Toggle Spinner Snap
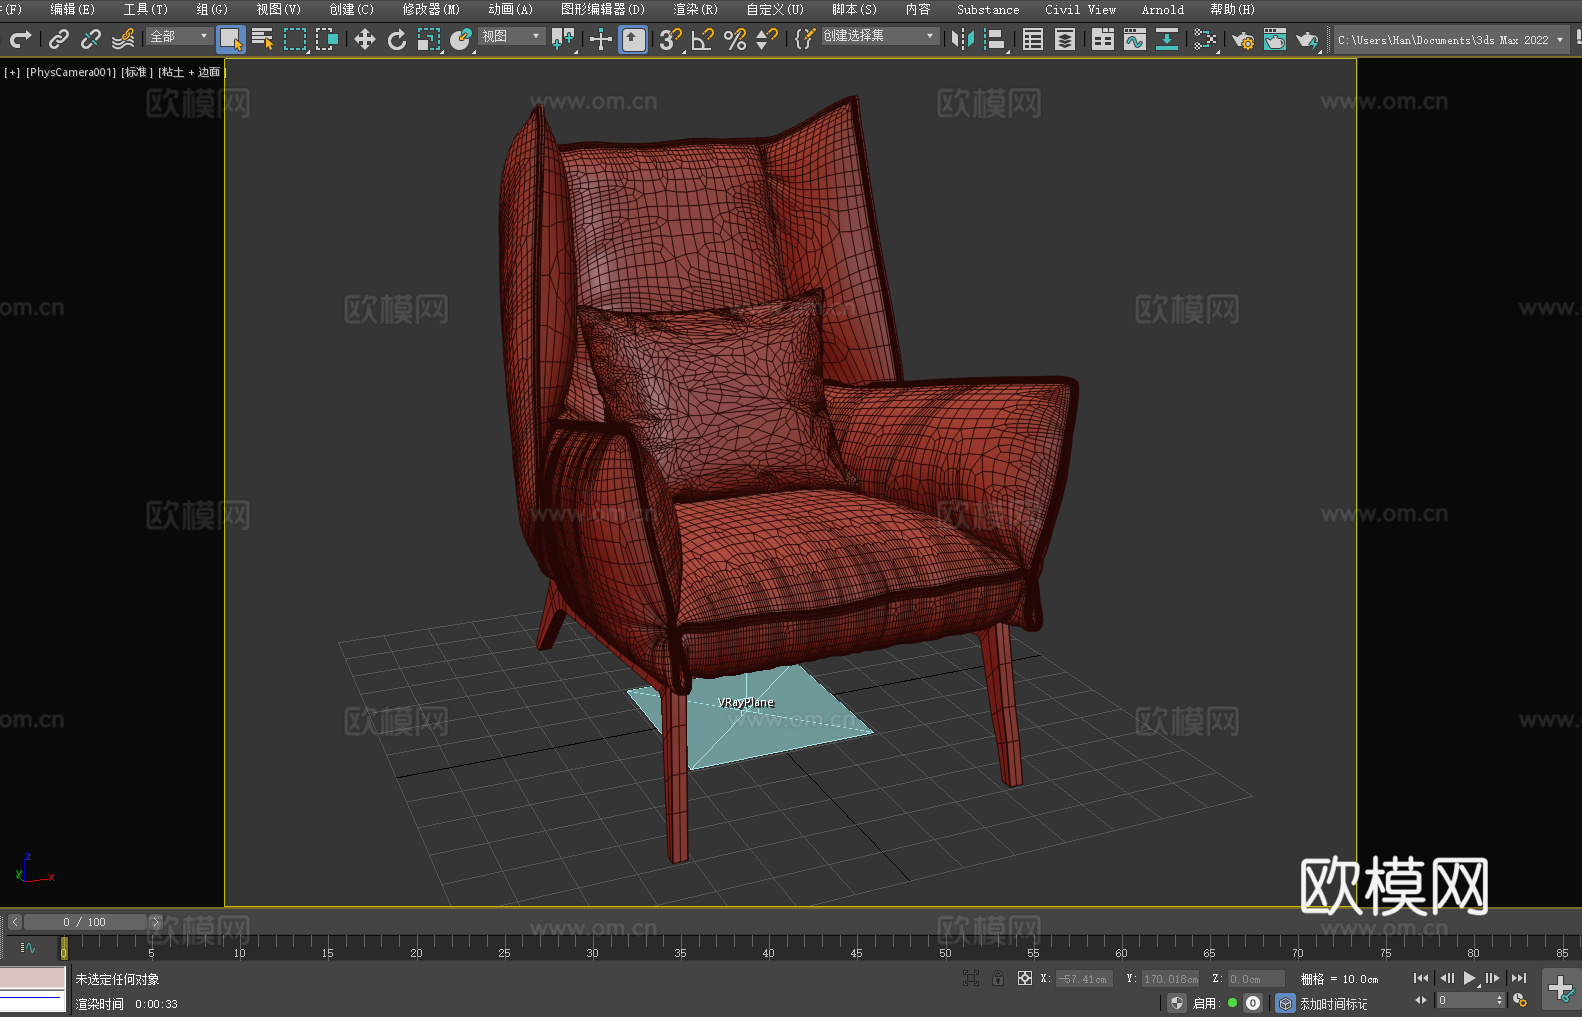The width and height of the screenshot is (1582, 1017). coord(767,39)
